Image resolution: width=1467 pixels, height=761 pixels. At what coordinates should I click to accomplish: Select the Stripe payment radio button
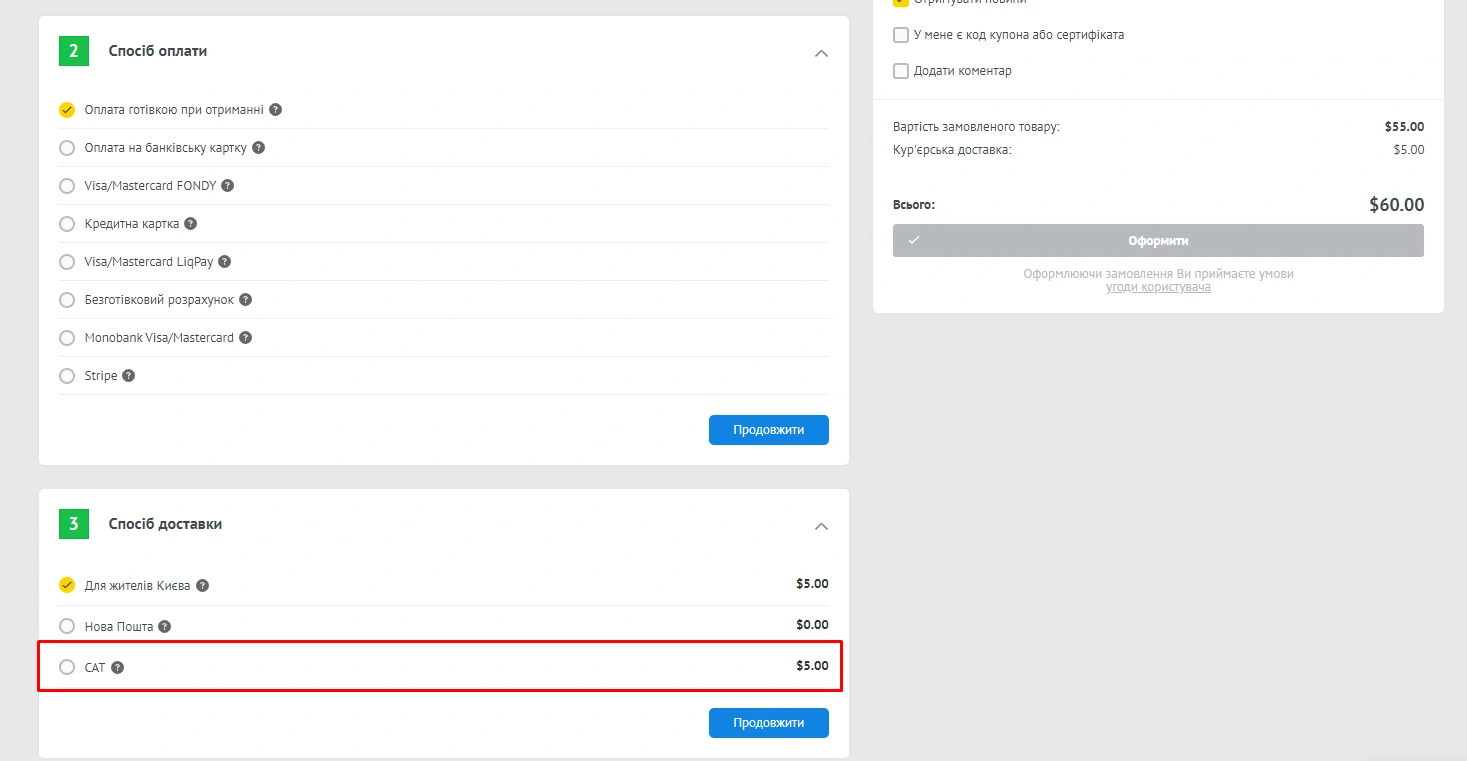67,376
